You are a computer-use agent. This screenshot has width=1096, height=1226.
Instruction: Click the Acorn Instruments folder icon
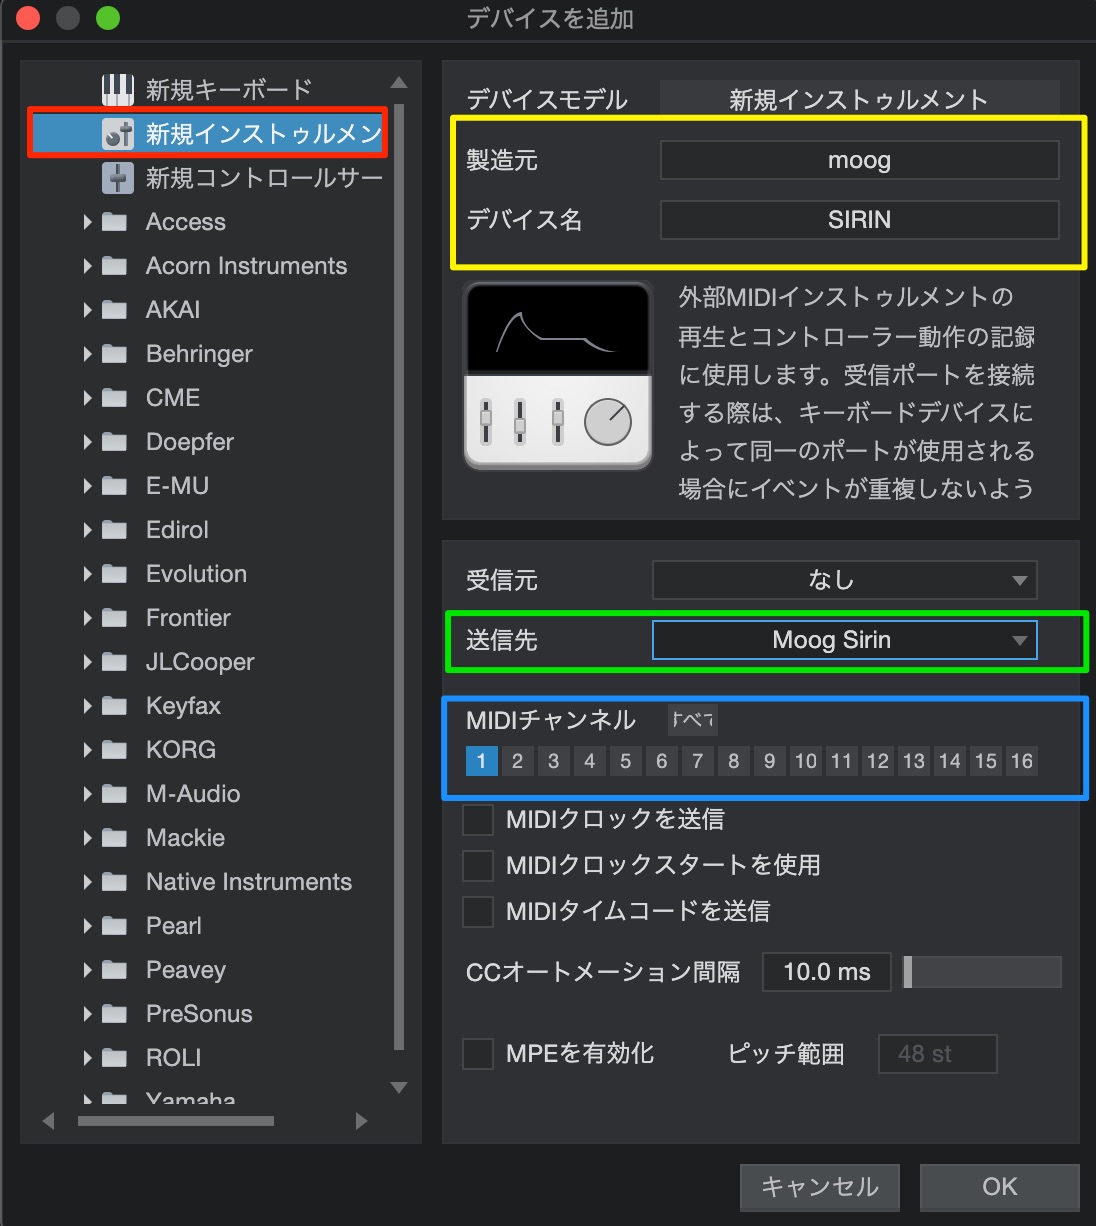point(115,266)
